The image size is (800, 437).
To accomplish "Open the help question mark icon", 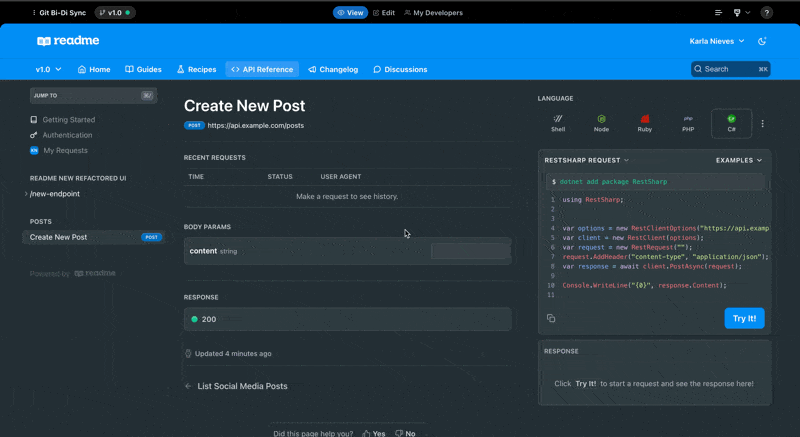I will click(x=766, y=13).
